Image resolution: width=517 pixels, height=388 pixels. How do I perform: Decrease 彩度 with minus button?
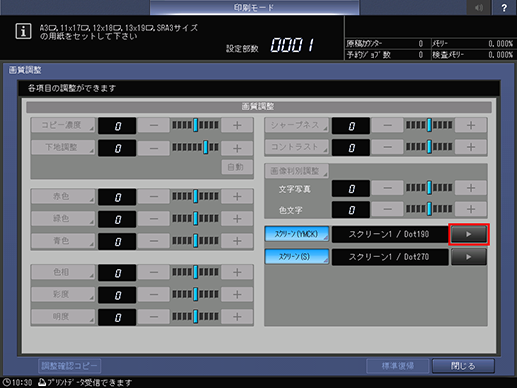[x=154, y=295]
